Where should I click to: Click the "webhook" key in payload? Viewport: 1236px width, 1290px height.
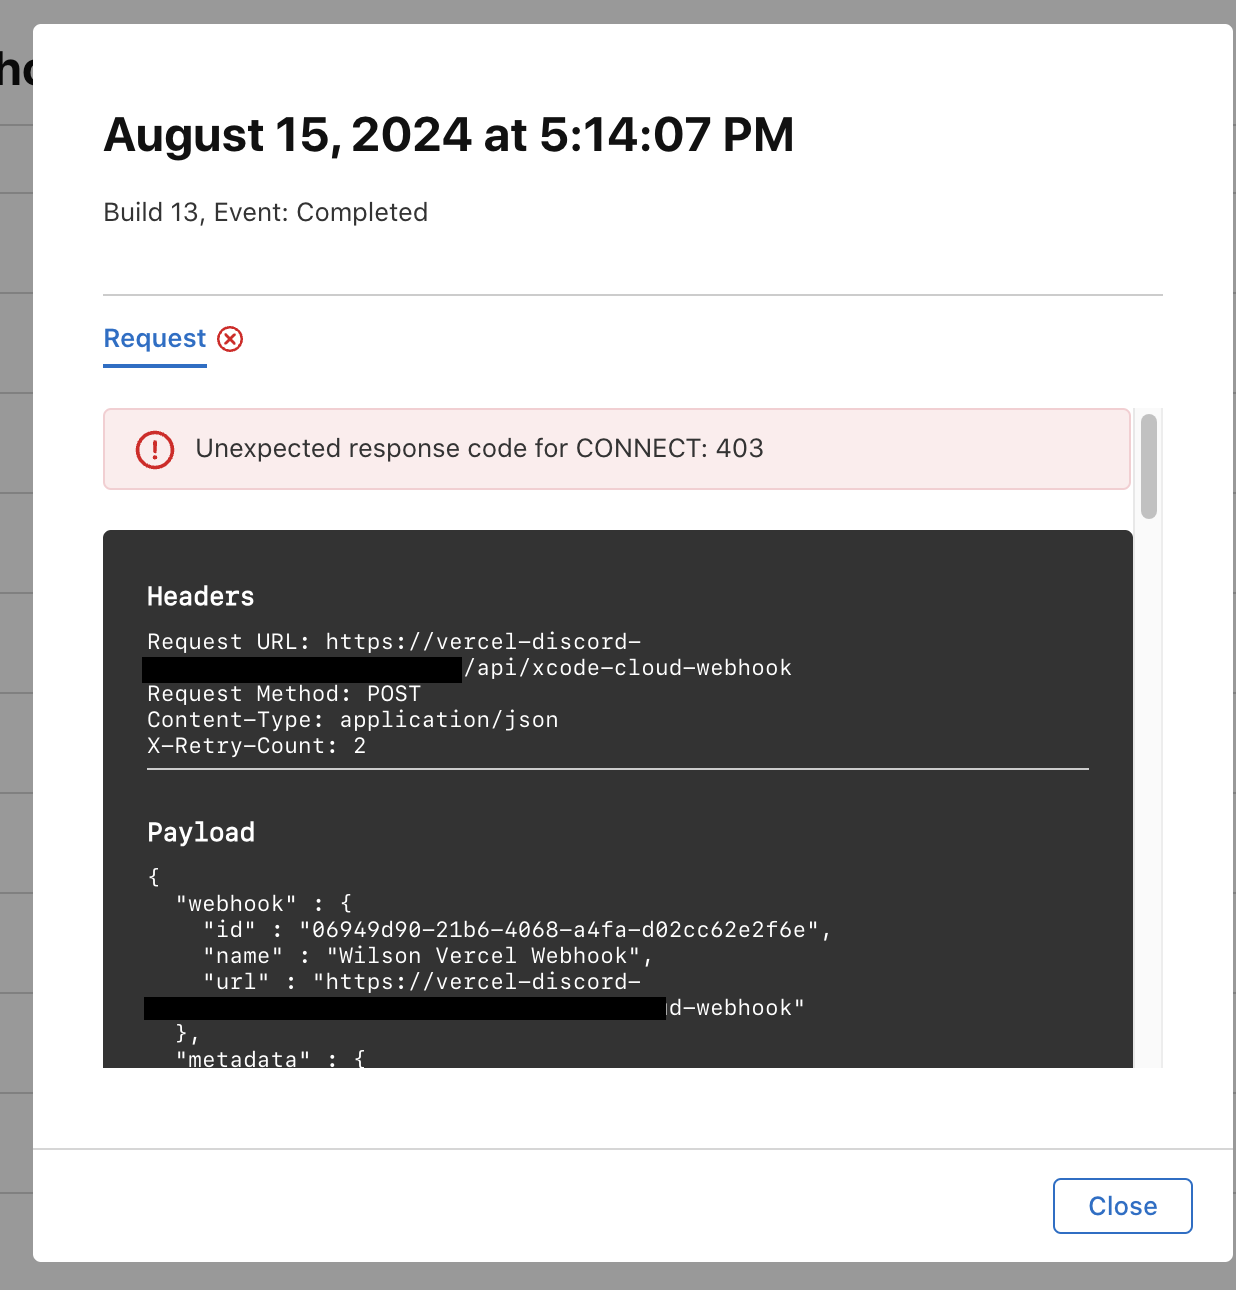click(236, 904)
